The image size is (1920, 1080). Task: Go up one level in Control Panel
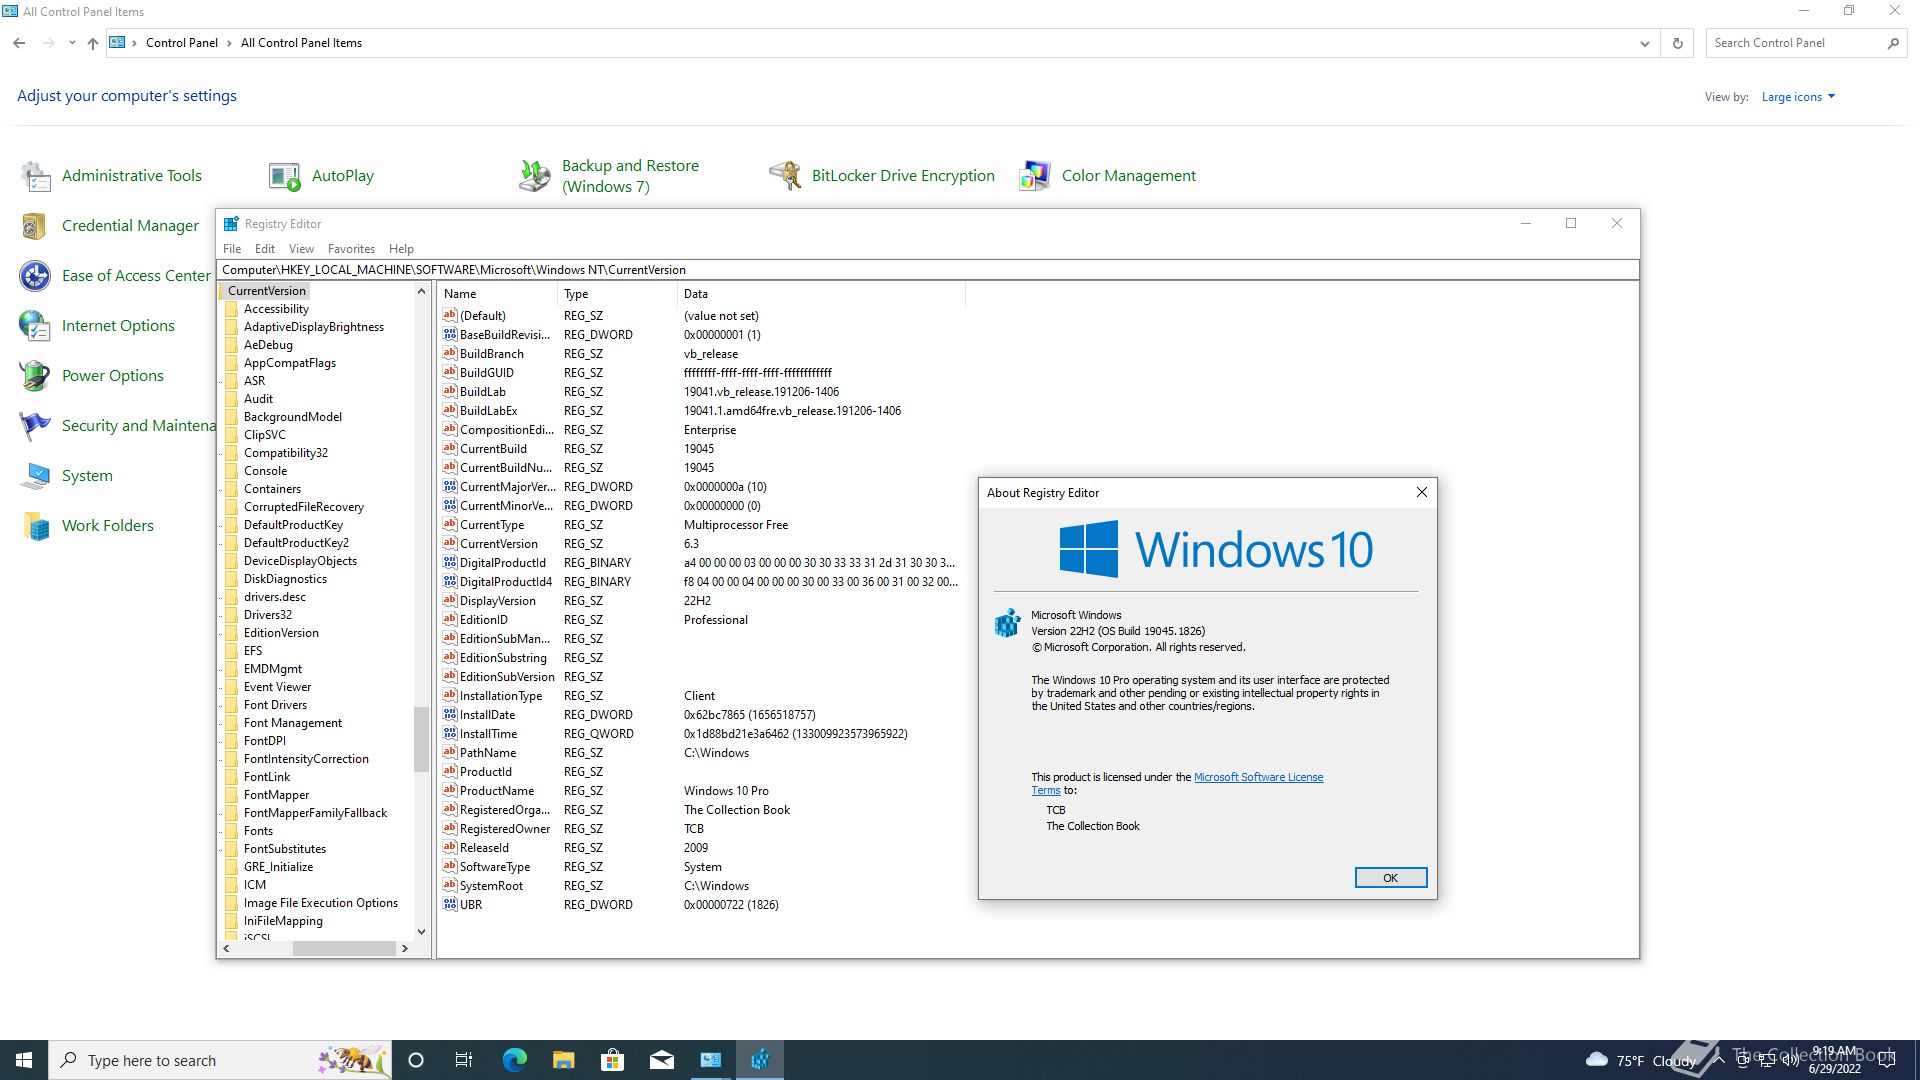(x=93, y=43)
